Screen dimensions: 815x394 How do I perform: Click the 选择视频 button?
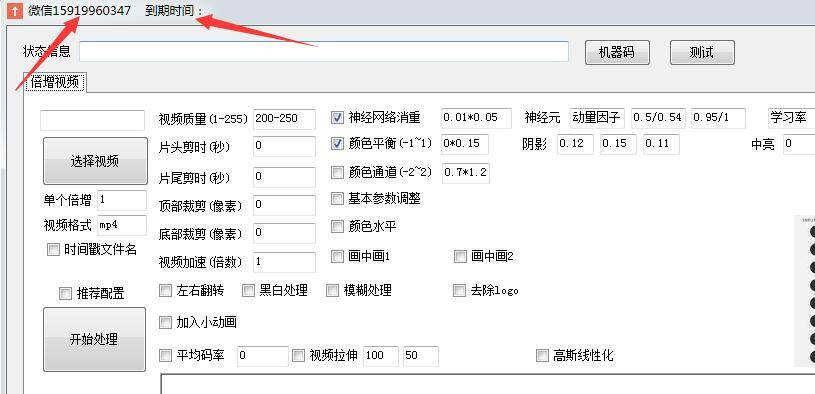pyautogui.click(x=95, y=161)
